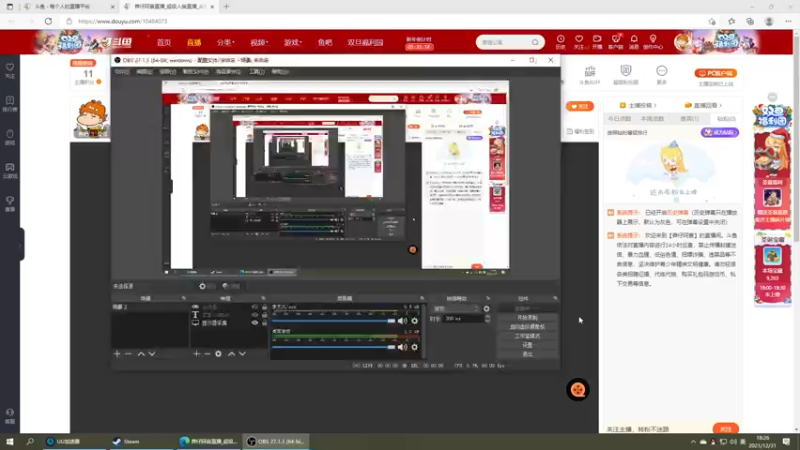Click the source properties gear button in OBS
The height and width of the screenshot is (450, 800).
[208, 286]
